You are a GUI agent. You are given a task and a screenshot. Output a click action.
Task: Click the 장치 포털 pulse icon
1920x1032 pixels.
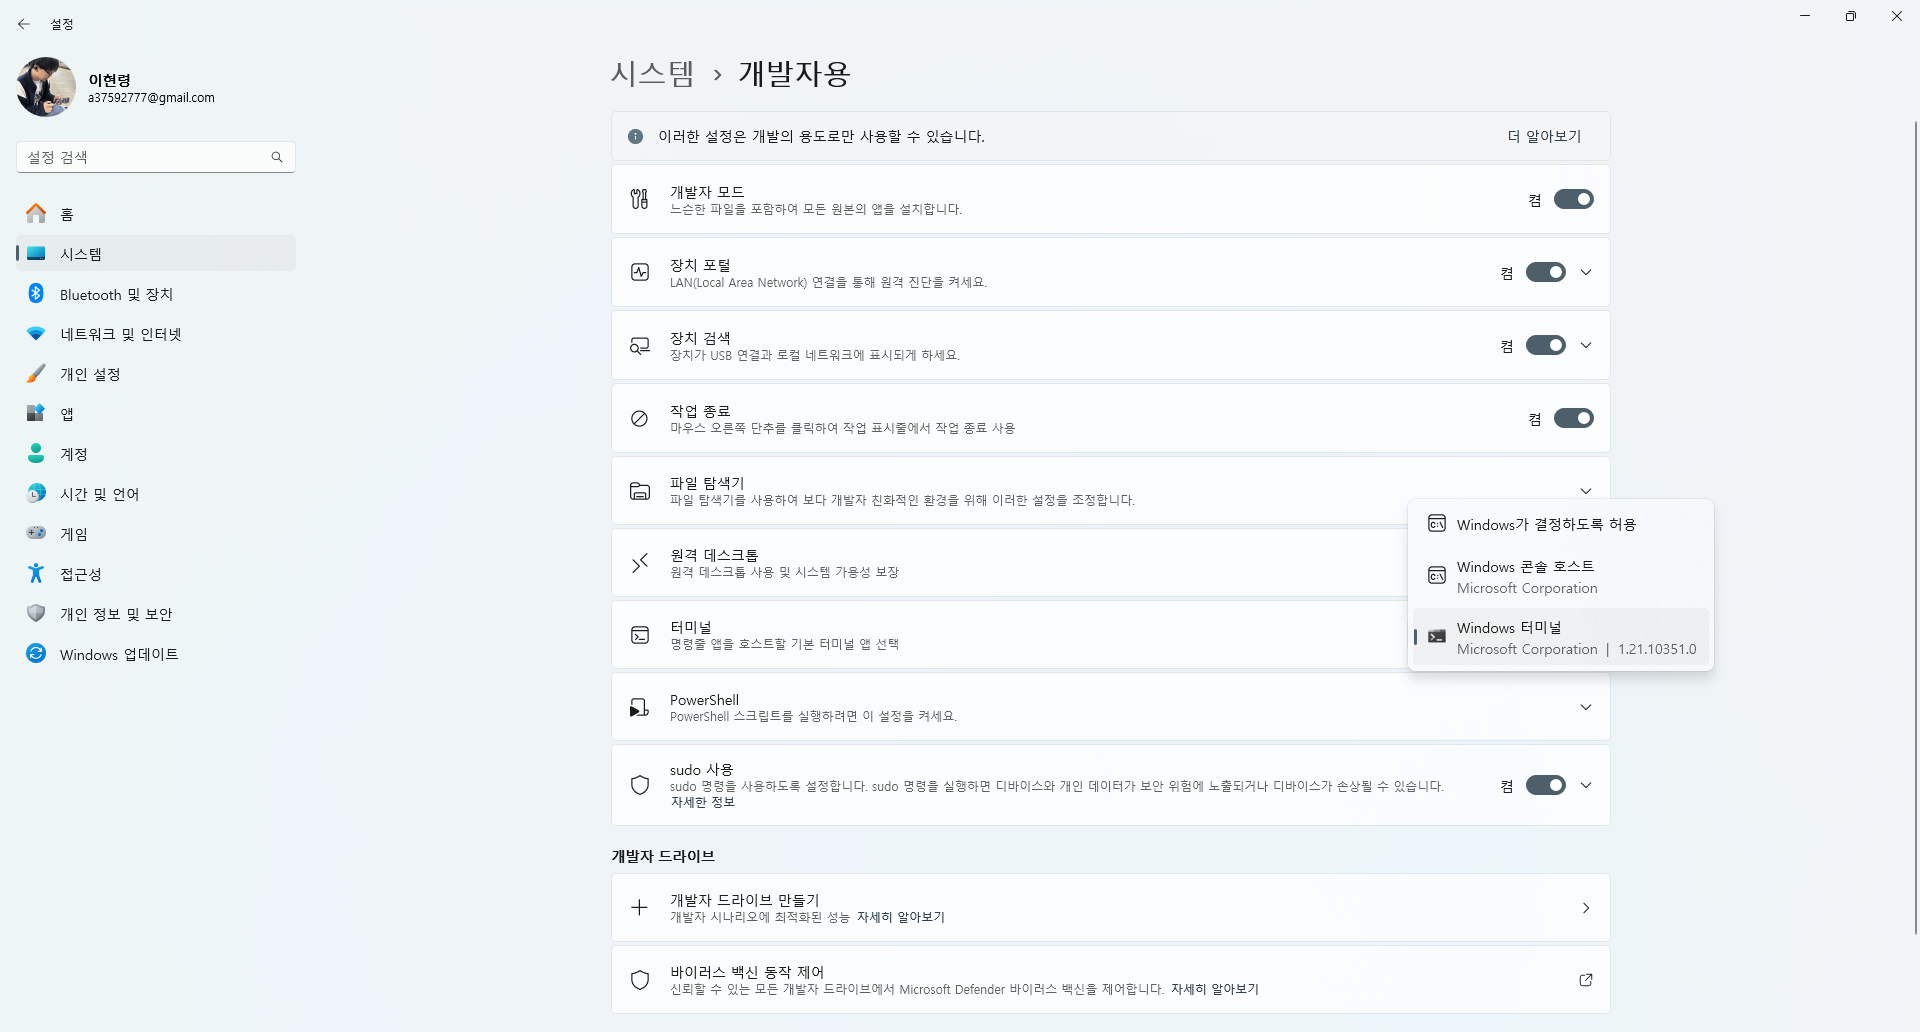640,272
